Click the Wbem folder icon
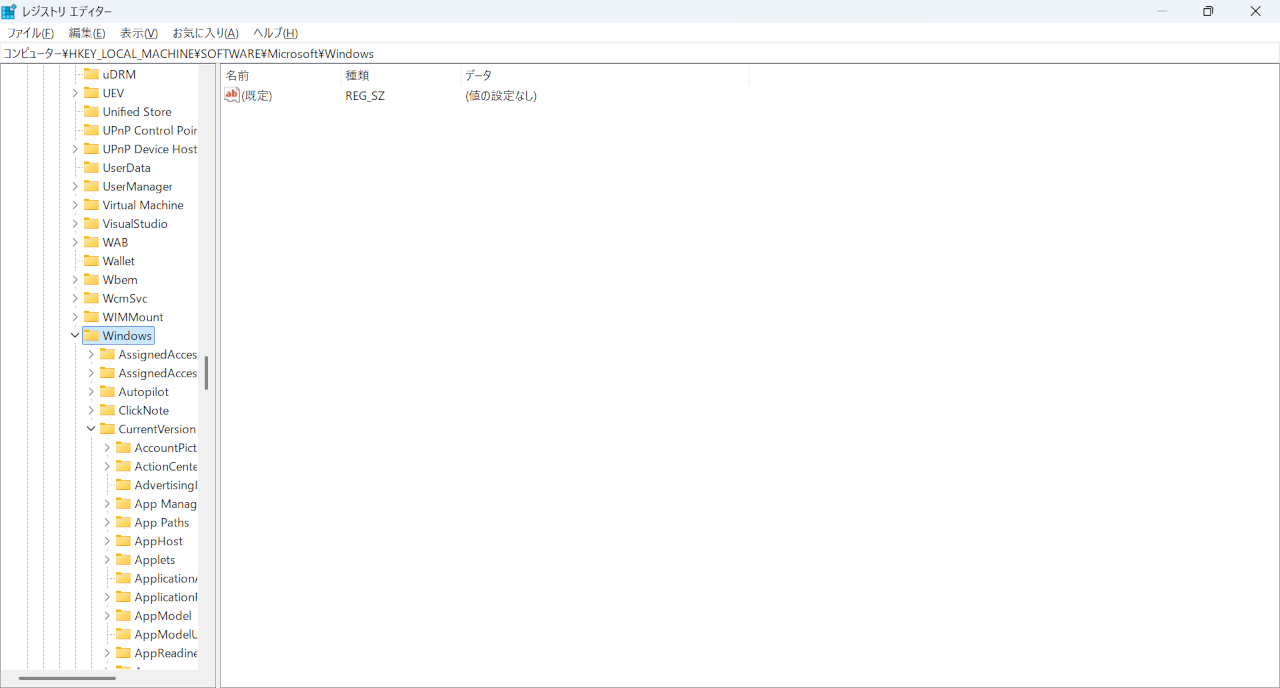The width and height of the screenshot is (1280, 688). pyautogui.click(x=91, y=280)
